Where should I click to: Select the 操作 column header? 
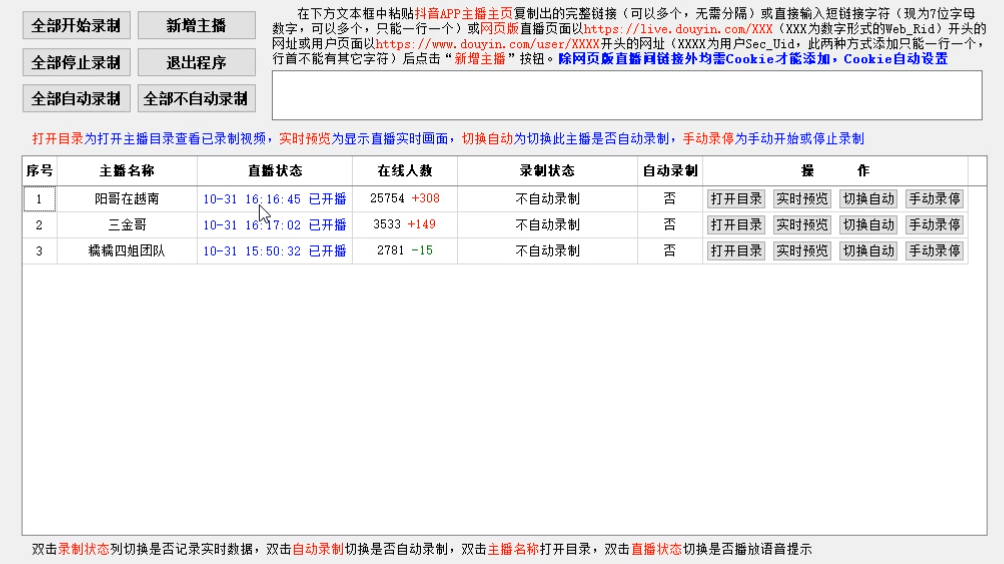[x=835, y=171]
